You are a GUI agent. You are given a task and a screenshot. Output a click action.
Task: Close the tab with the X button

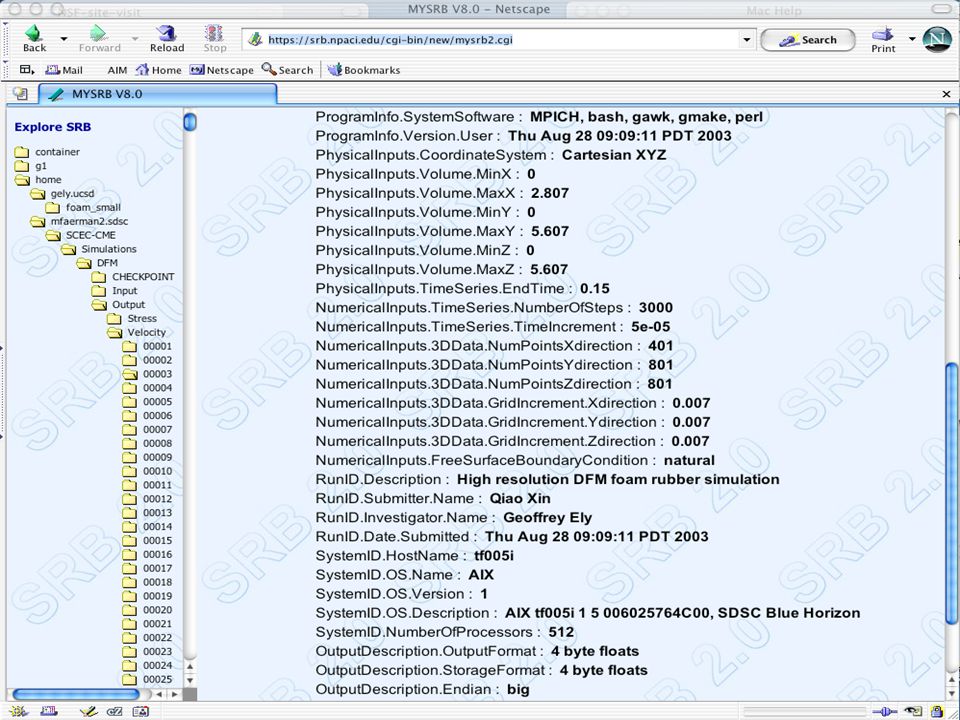pos(946,94)
